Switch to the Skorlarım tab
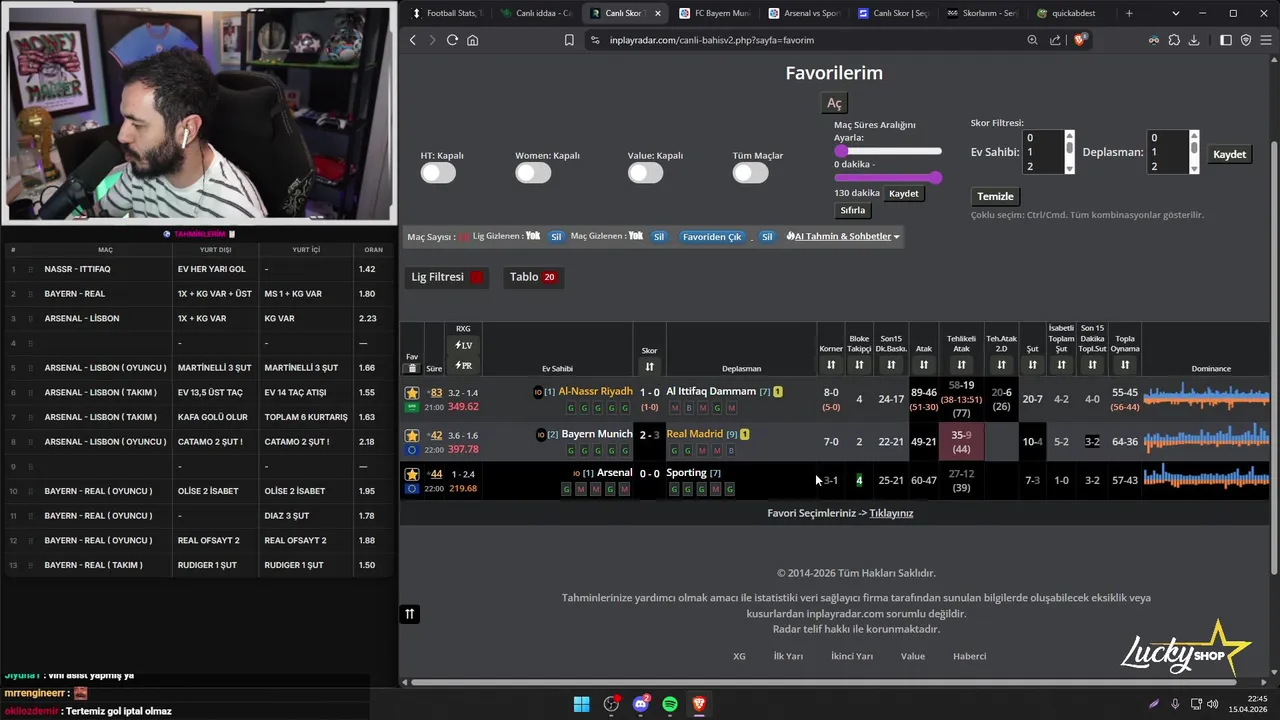The height and width of the screenshot is (720, 1280). pos(981,13)
